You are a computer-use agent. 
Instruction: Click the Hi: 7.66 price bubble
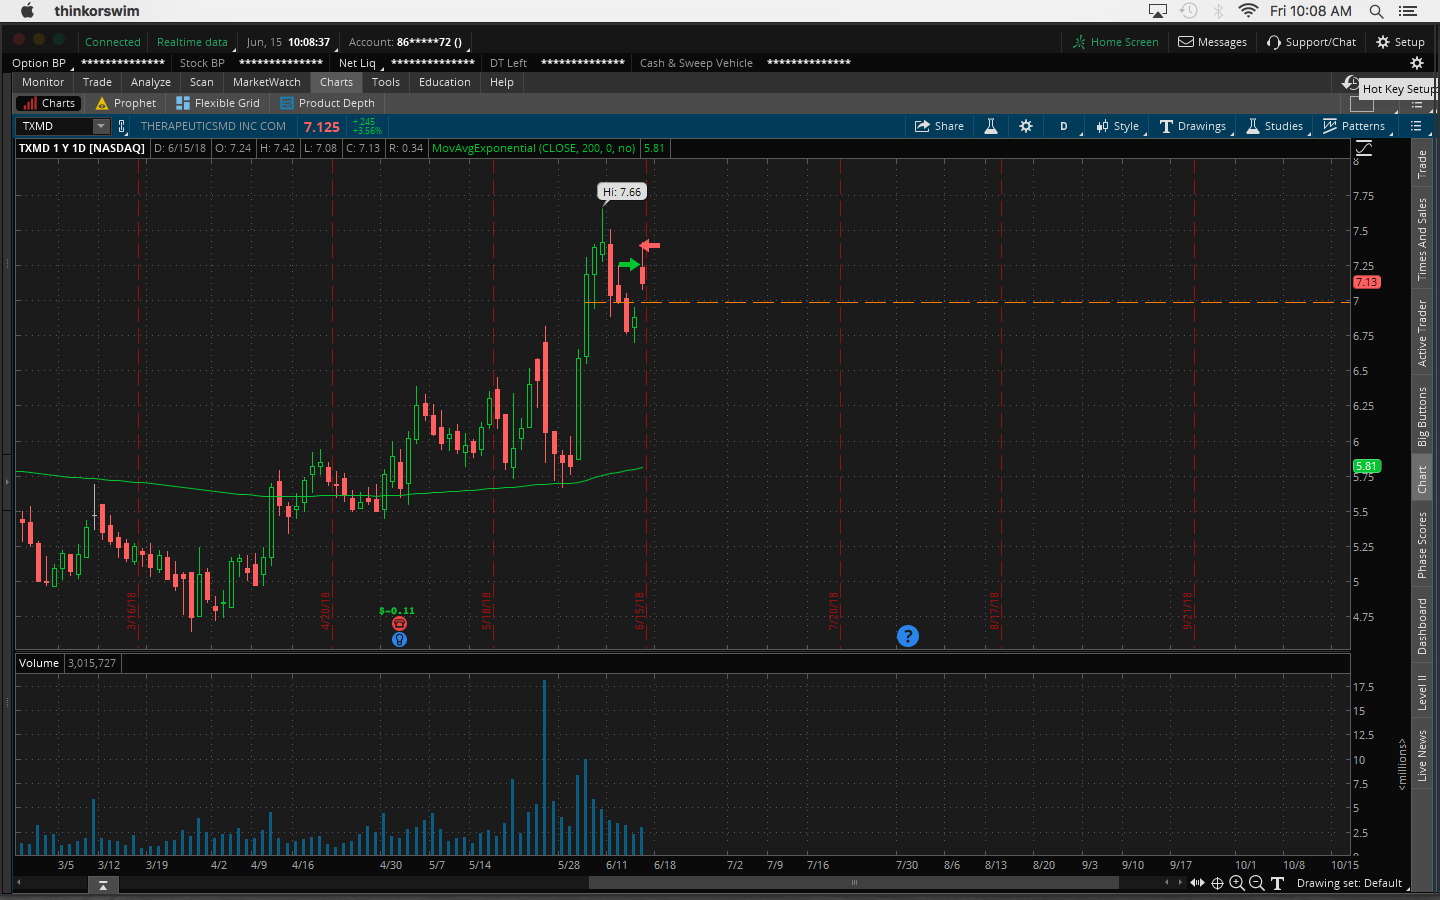tap(622, 192)
